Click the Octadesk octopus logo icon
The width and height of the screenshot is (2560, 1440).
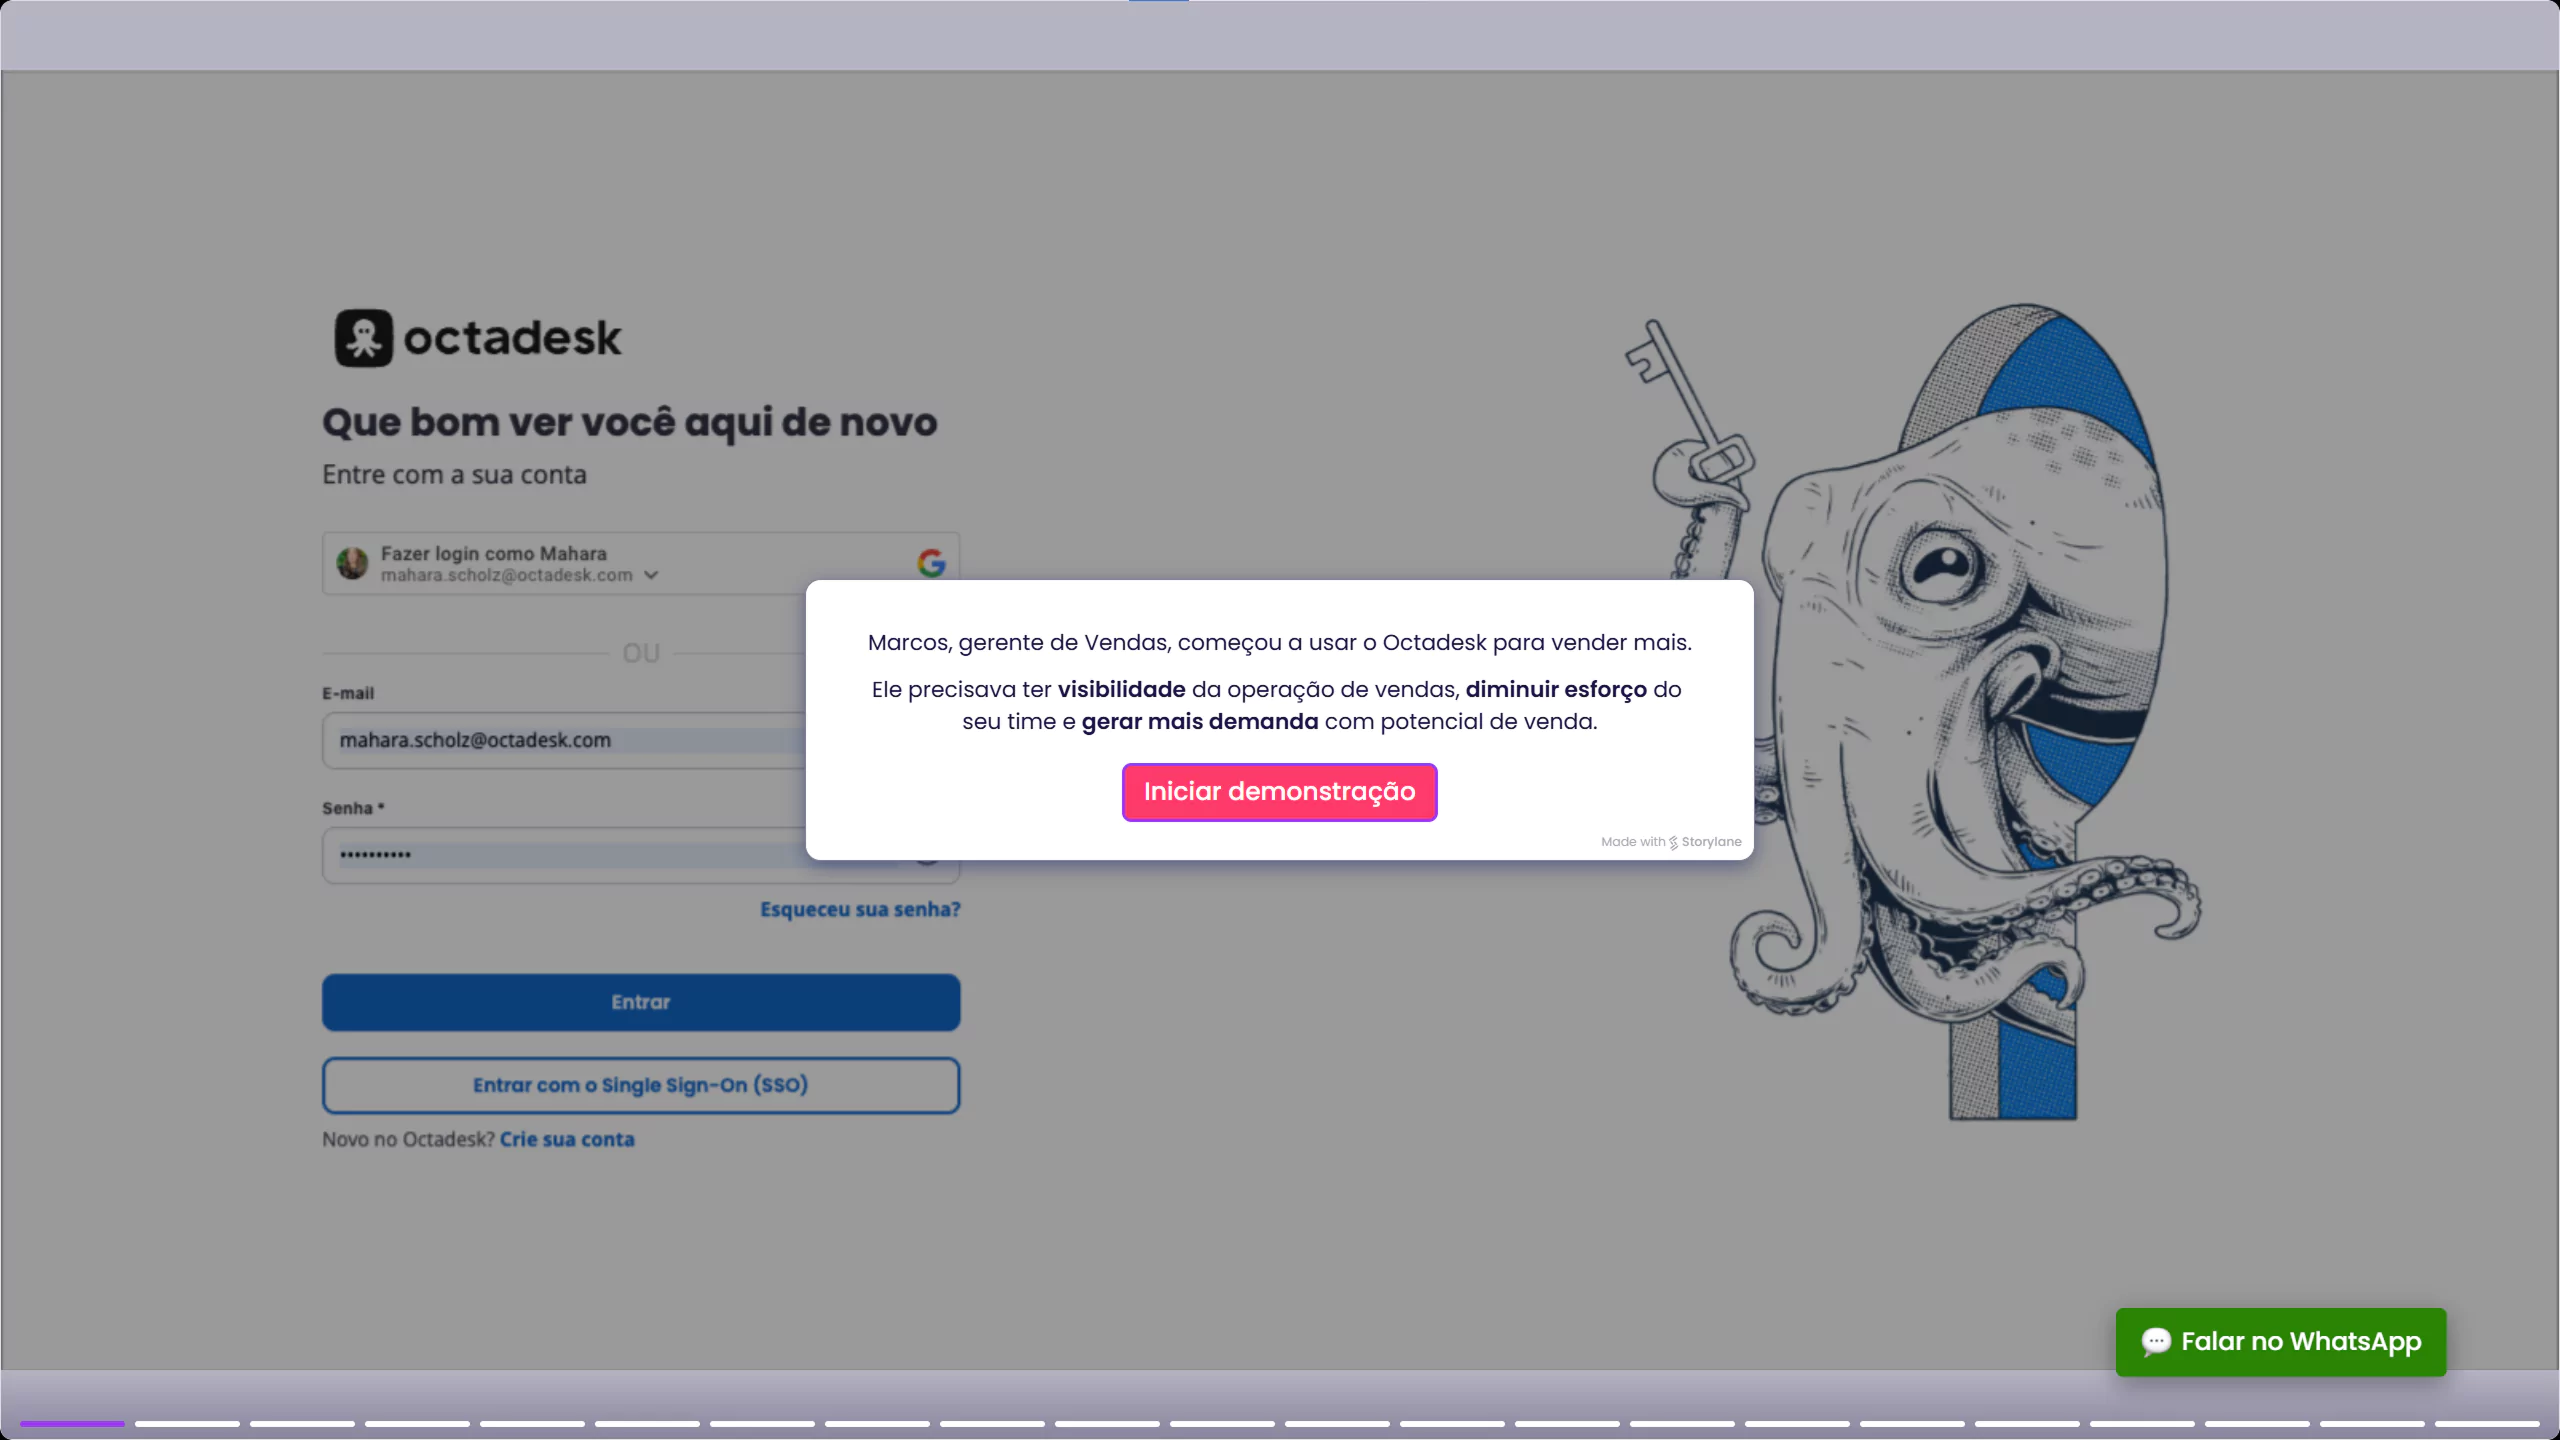pyautogui.click(x=363, y=338)
